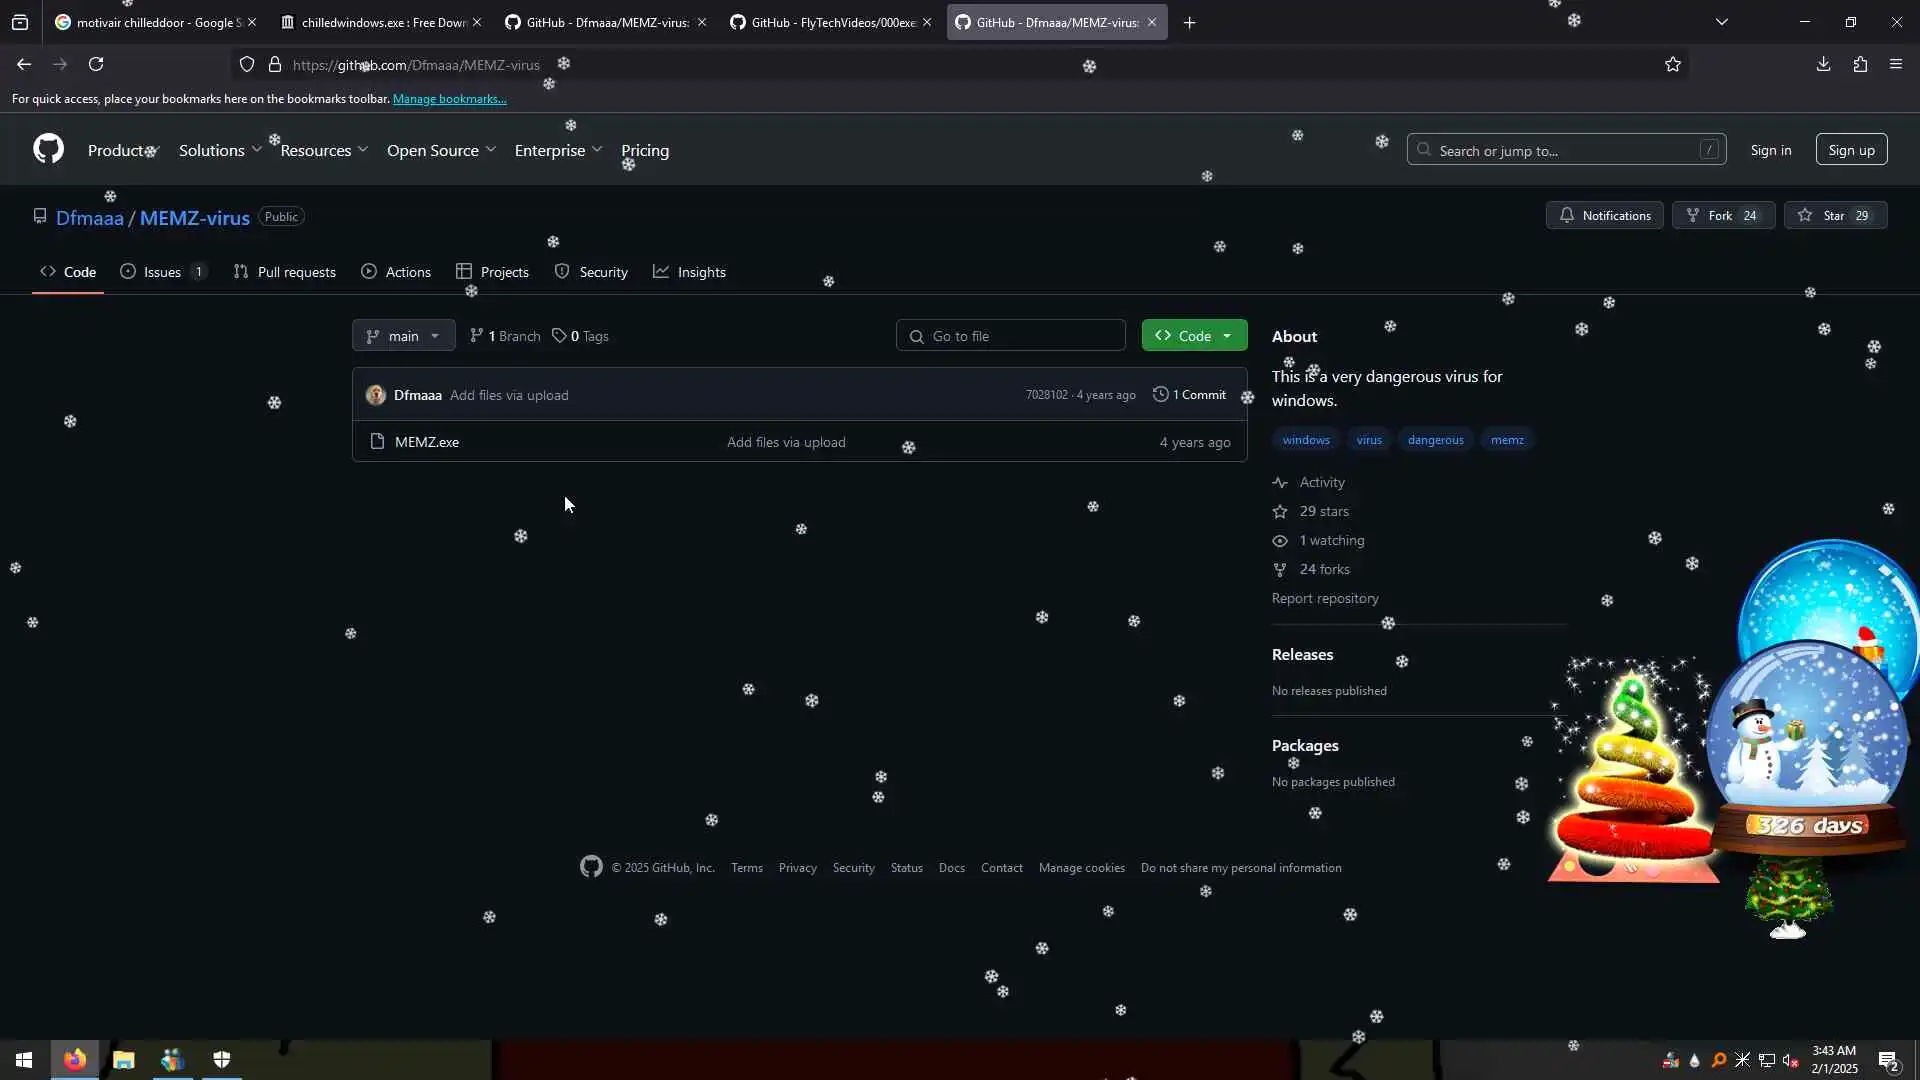Click the Dfmaaa avatar in commit row
This screenshot has height=1080, width=1920.
376,395
